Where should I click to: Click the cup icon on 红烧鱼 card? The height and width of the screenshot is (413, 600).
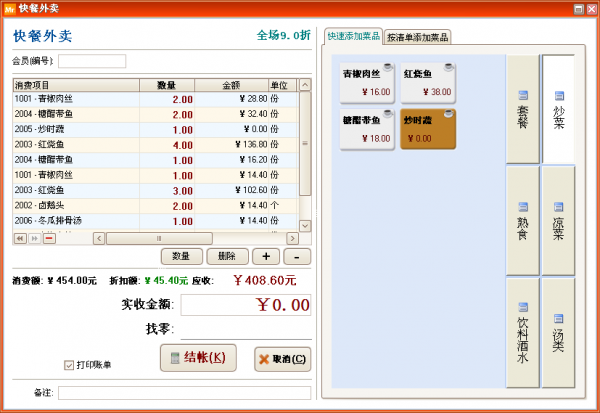449,67
